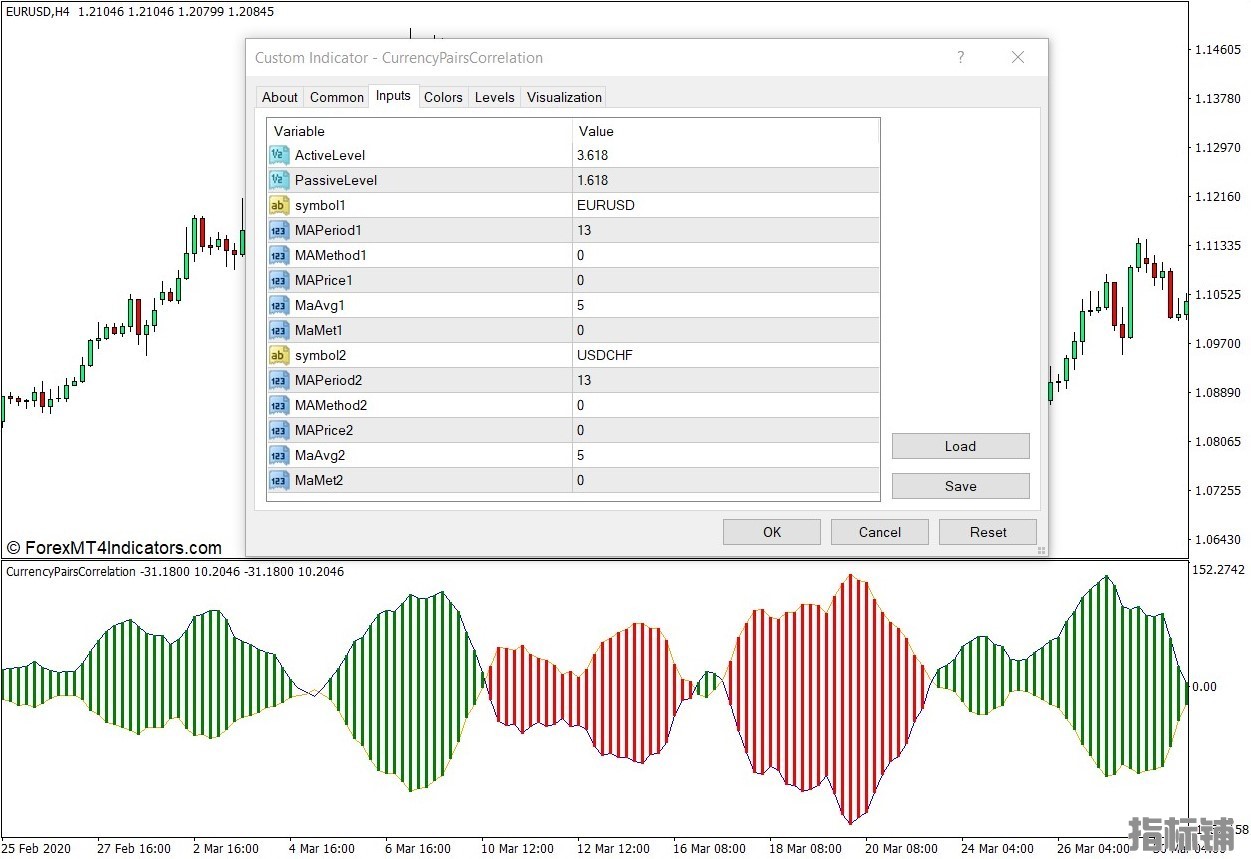Click the MaMet2 integer type icon

click(x=279, y=480)
